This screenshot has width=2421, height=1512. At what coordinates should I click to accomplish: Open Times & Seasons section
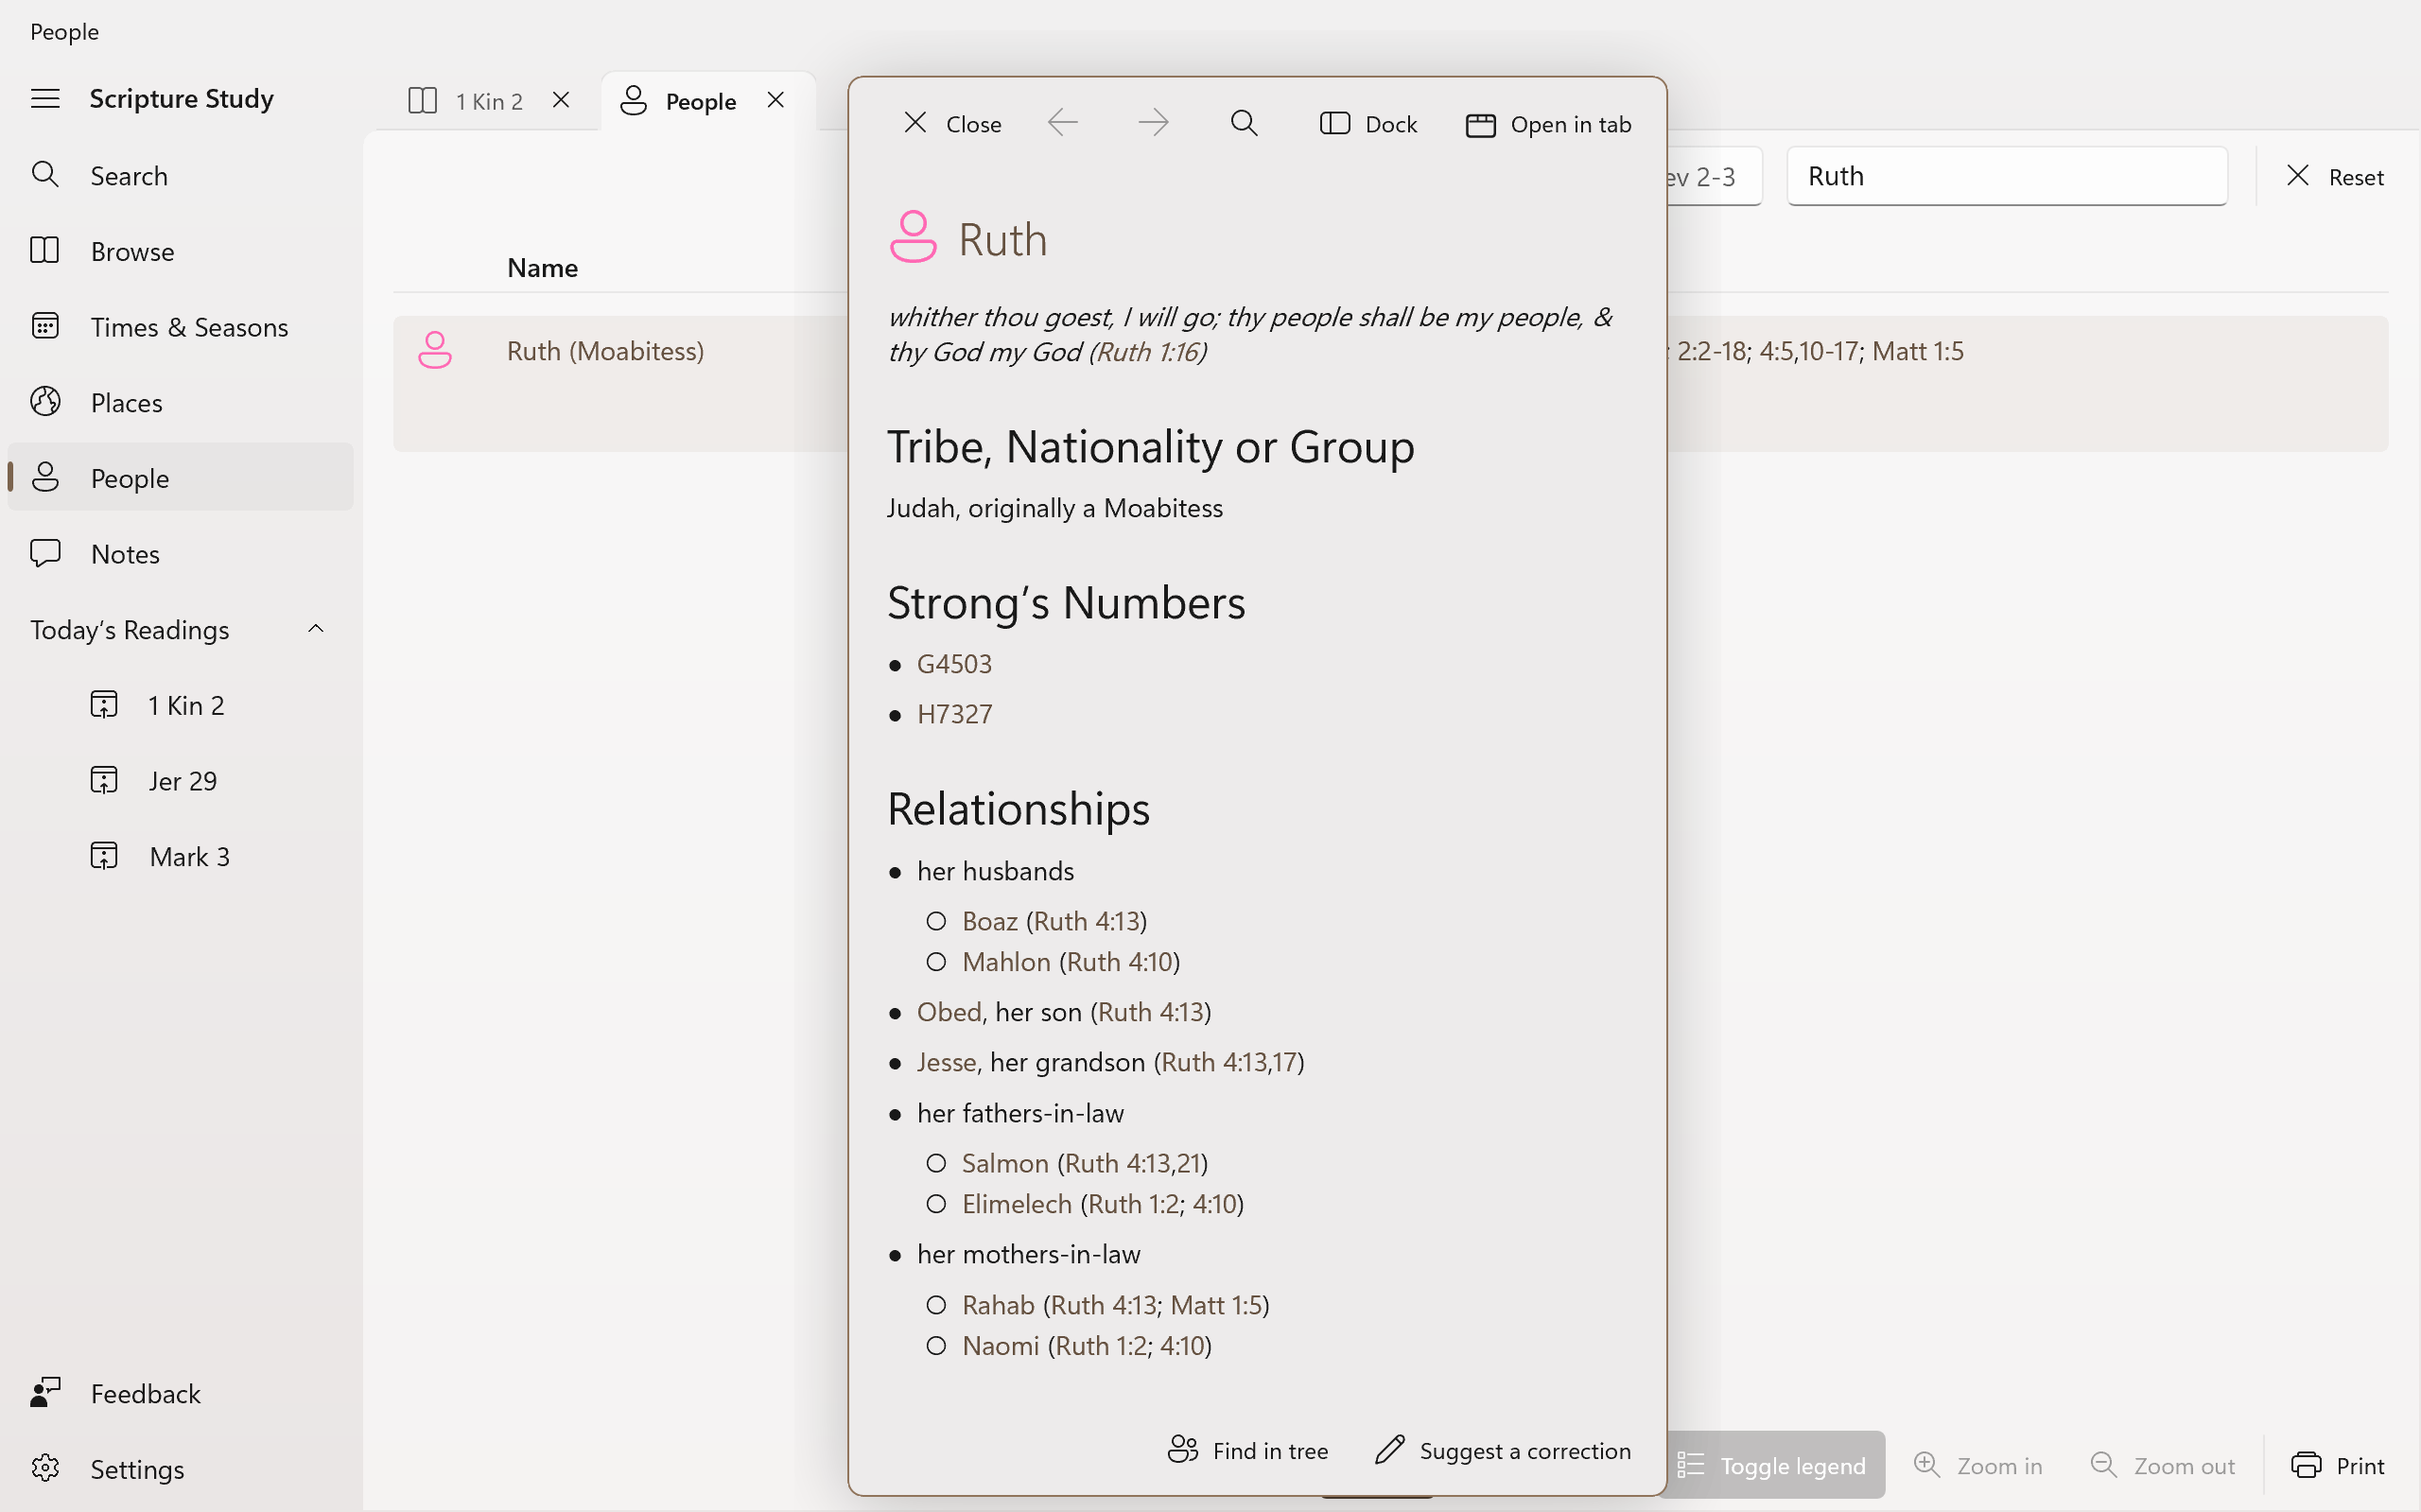click(180, 327)
